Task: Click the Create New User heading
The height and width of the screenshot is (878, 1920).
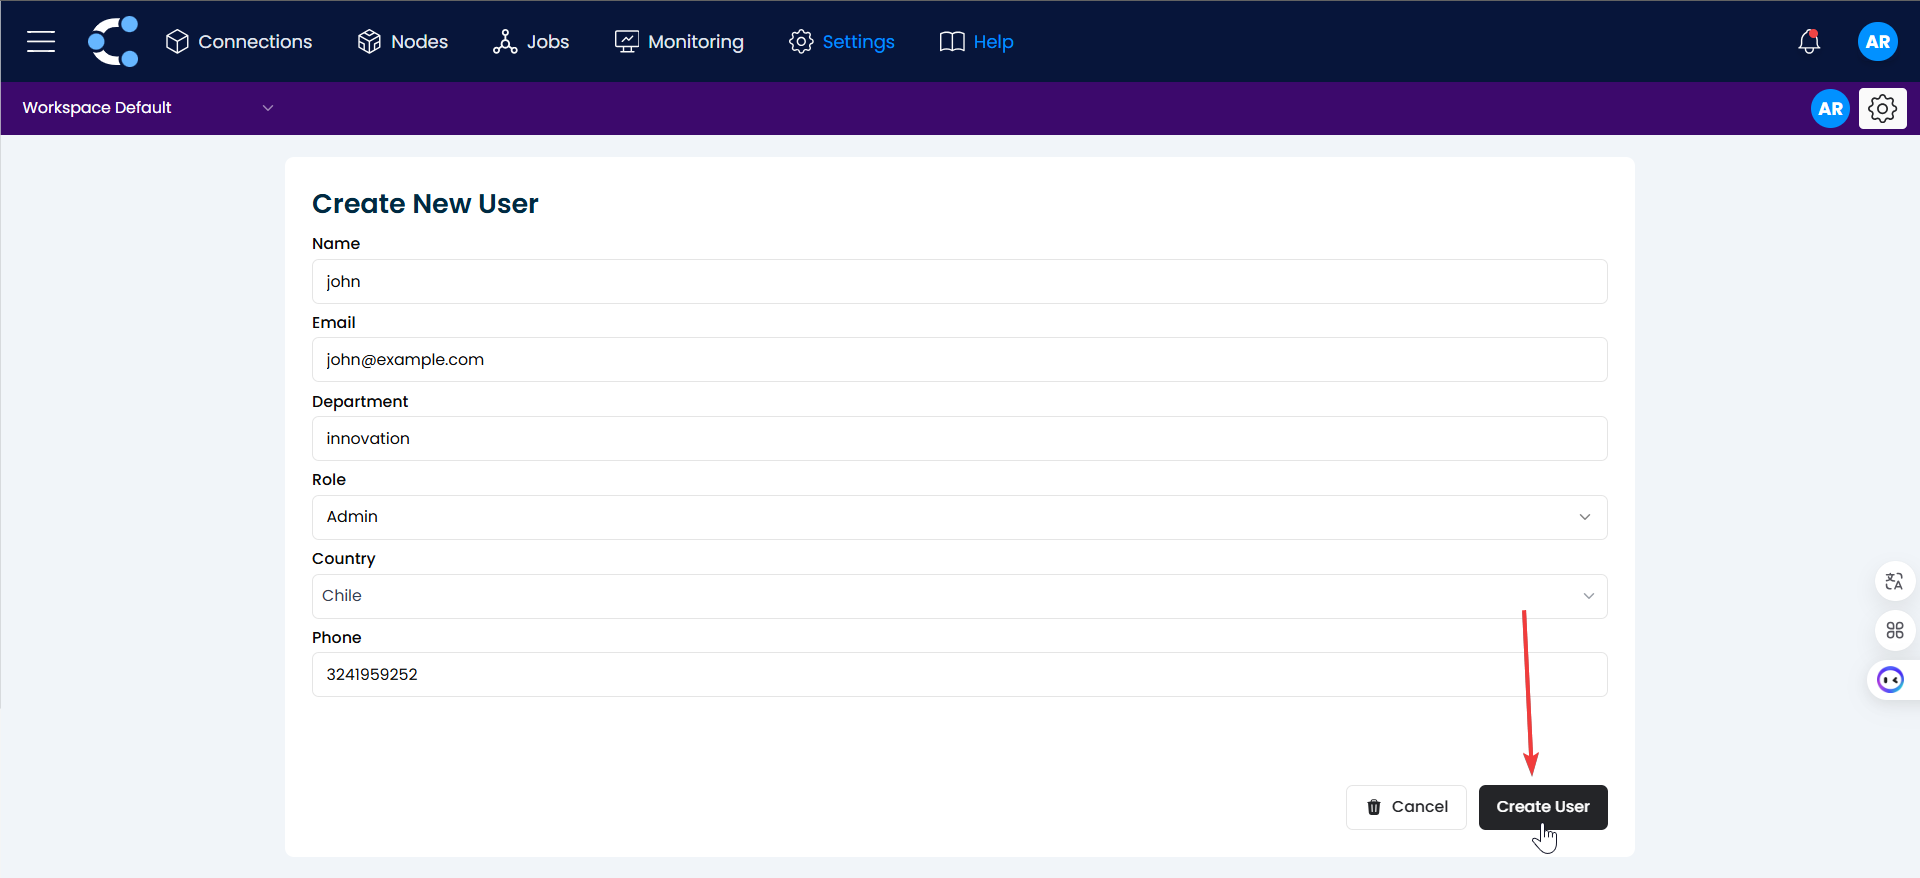Action: pos(425,204)
